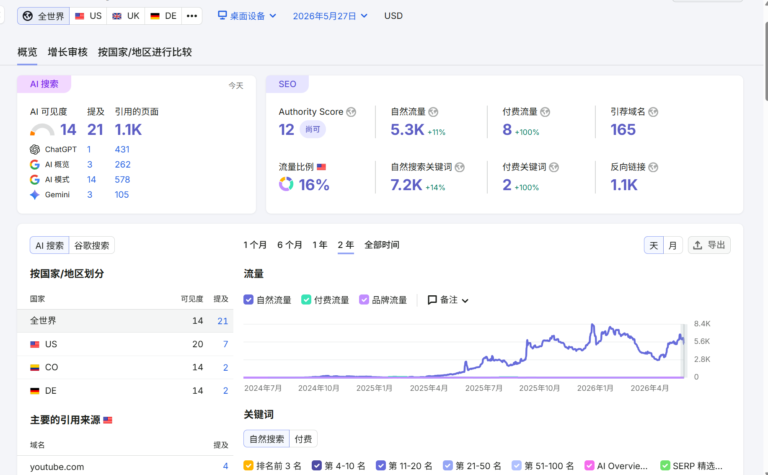The width and height of the screenshot is (768, 475).
Task: Click the 付费关键词 globe info icon
Action: (554, 167)
